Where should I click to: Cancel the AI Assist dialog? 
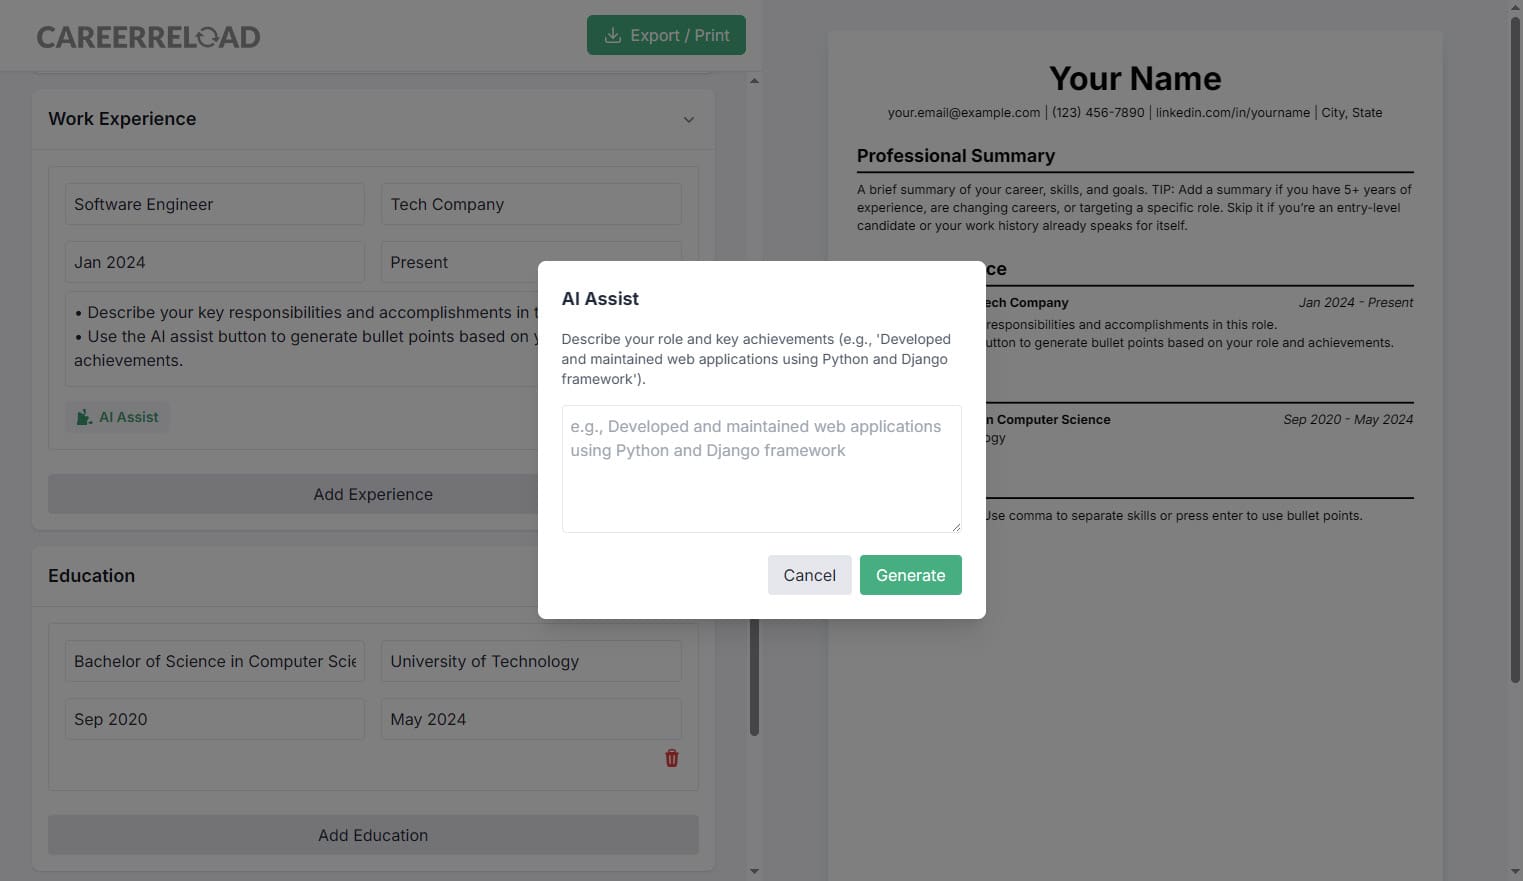pyautogui.click(x=809, y=575)
